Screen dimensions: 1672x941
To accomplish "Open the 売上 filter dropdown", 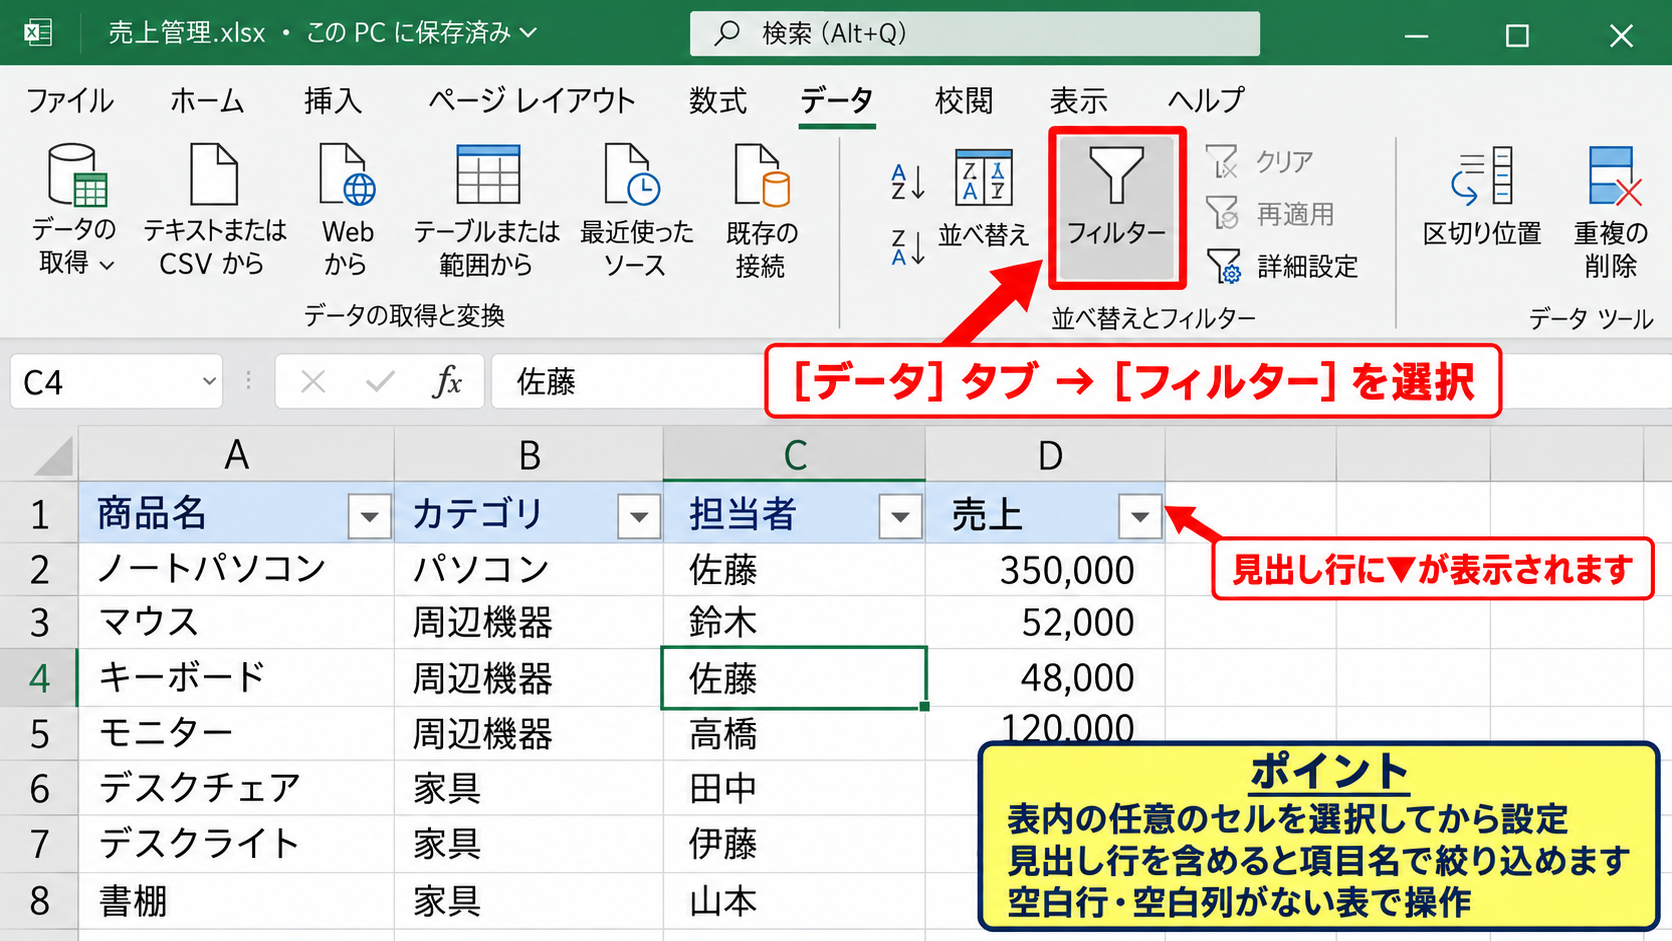I will point(1140,517).
